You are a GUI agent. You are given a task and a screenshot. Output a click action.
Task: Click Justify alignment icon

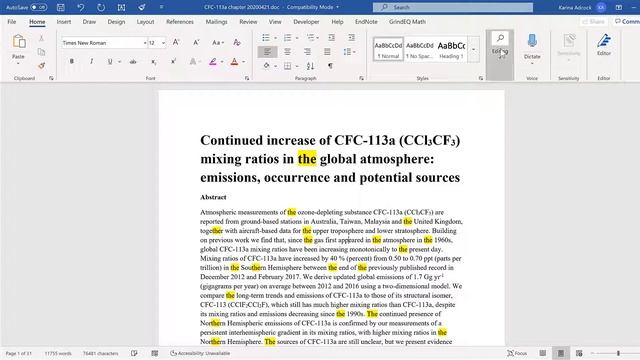click(327, 52)
